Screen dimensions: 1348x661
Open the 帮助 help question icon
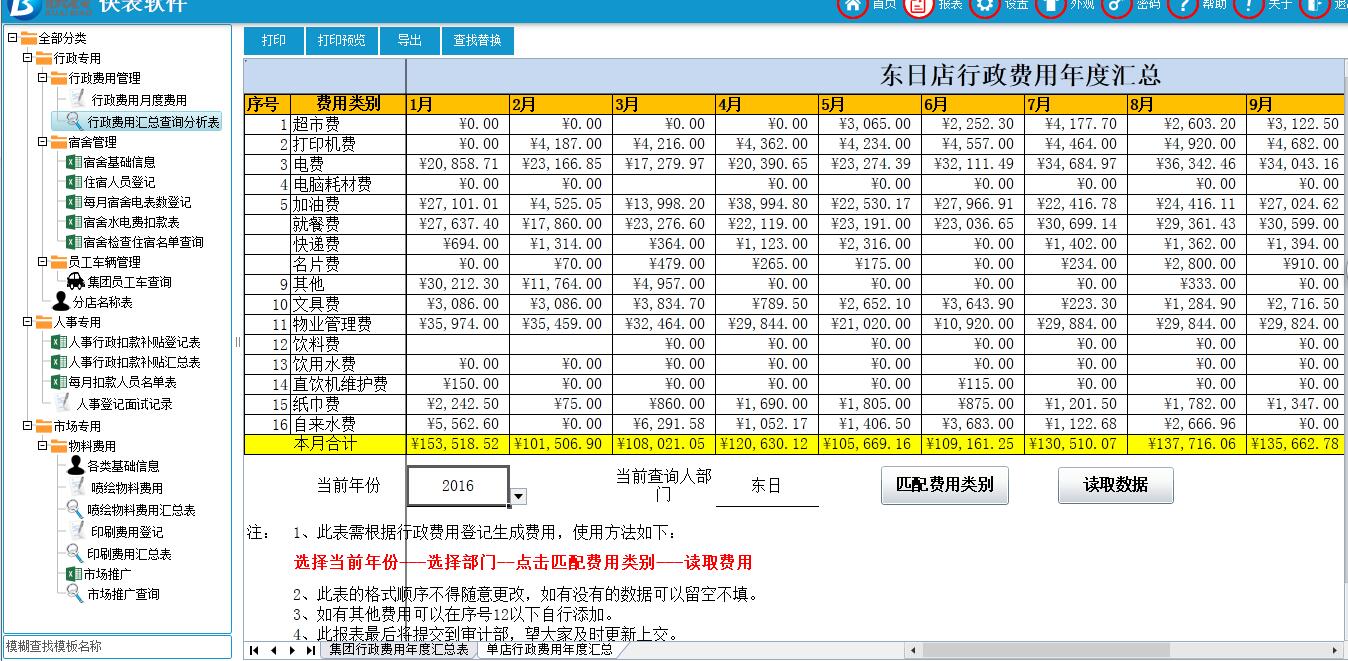[x=1182, y=5]
